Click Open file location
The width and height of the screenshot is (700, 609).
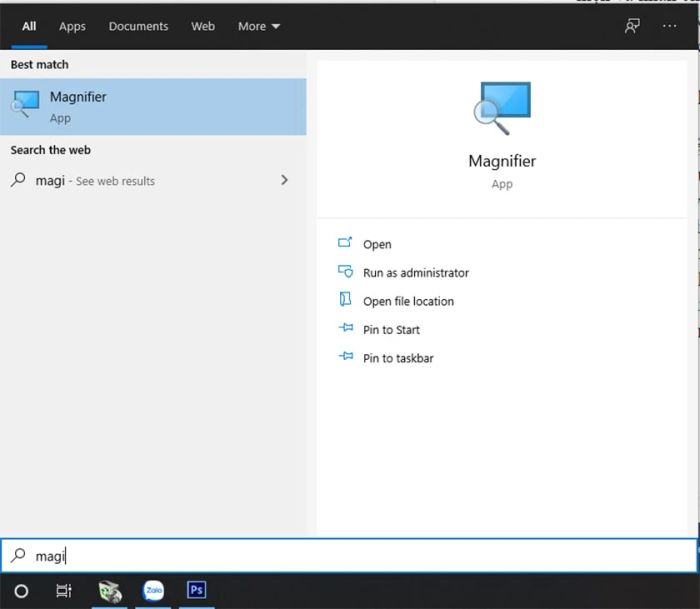click(x=408, y=301)
